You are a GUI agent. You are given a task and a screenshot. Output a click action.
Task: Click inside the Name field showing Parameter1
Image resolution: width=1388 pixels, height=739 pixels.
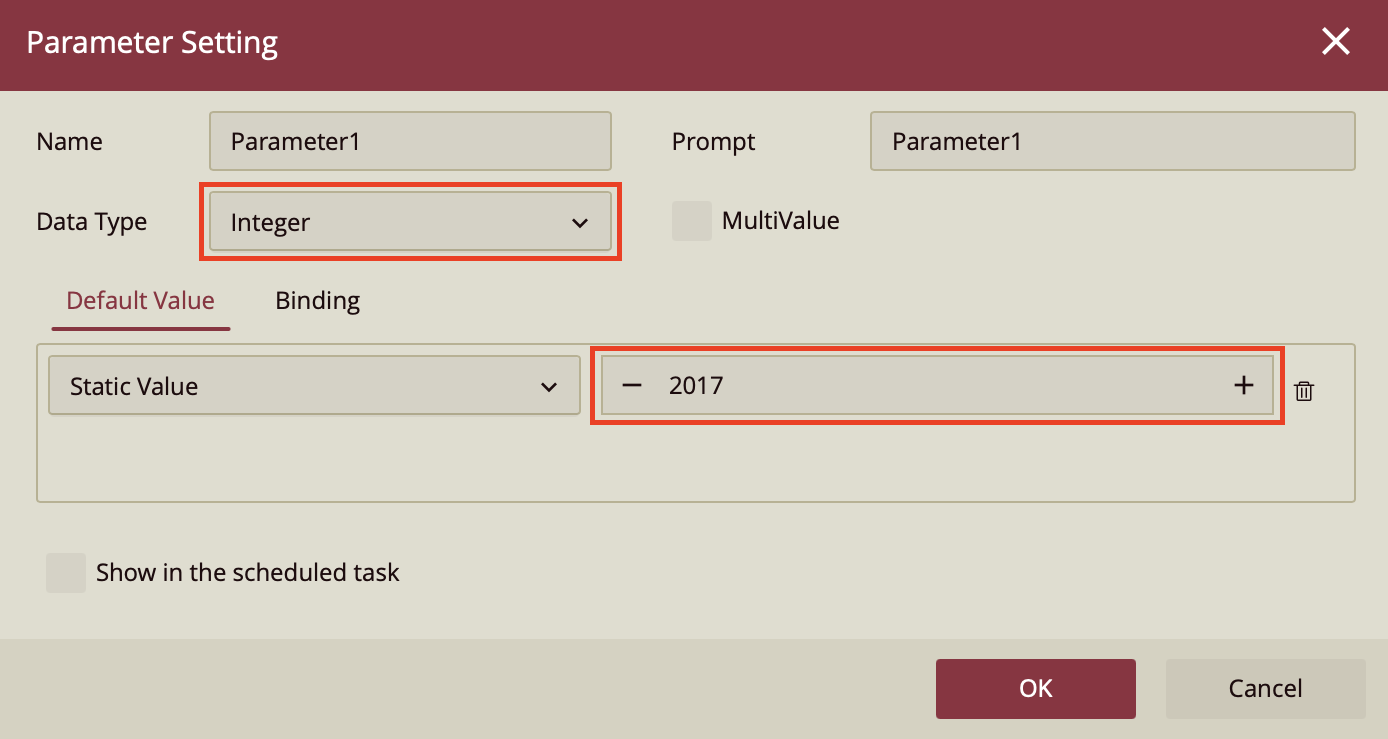(x=410, y=141)
